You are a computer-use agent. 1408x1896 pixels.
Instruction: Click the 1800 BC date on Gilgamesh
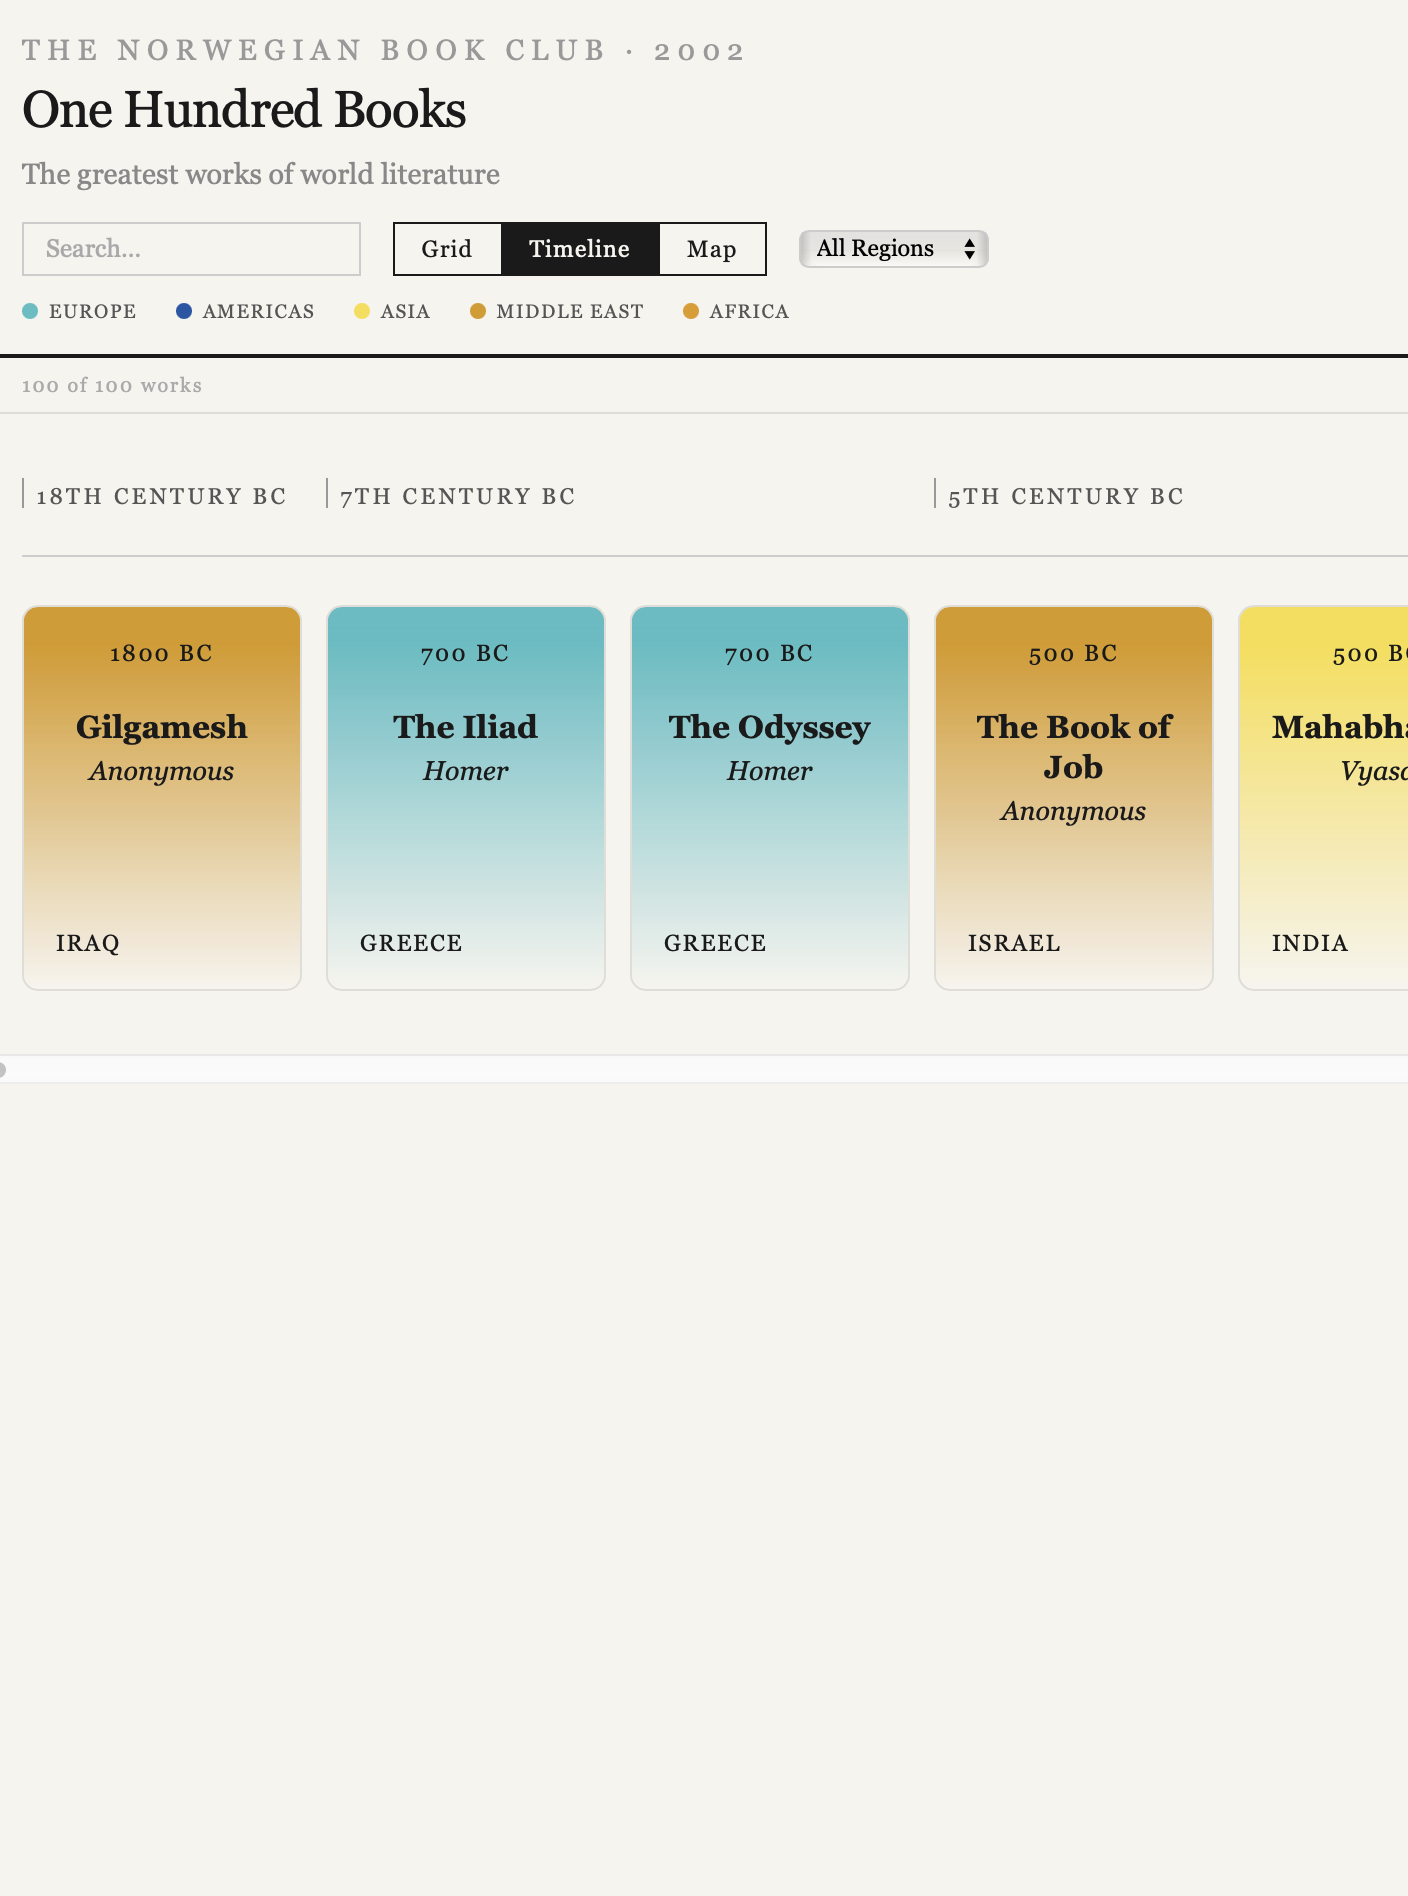click(162, 654)
